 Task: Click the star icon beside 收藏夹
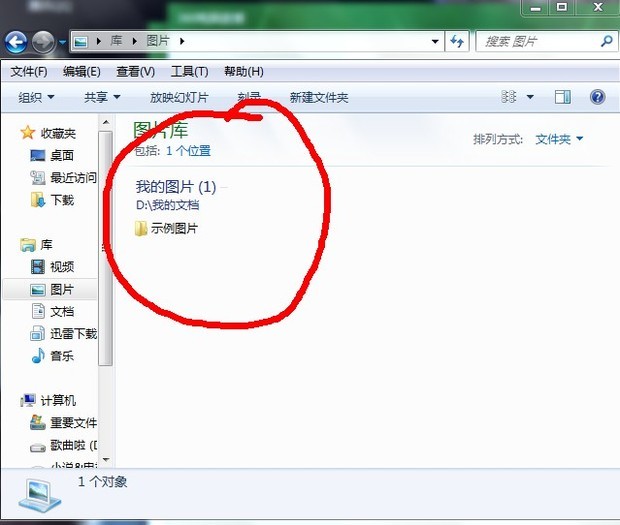[28, 133]
